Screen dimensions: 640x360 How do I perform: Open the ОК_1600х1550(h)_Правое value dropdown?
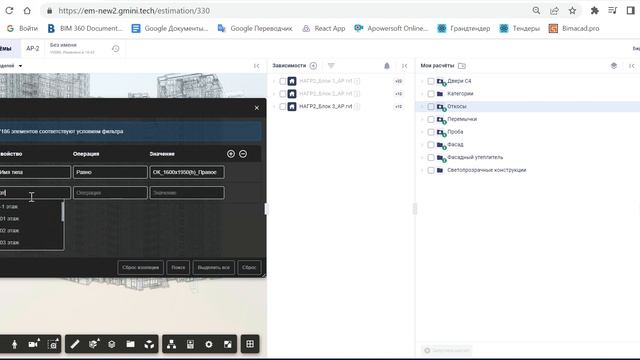[187, 172]
